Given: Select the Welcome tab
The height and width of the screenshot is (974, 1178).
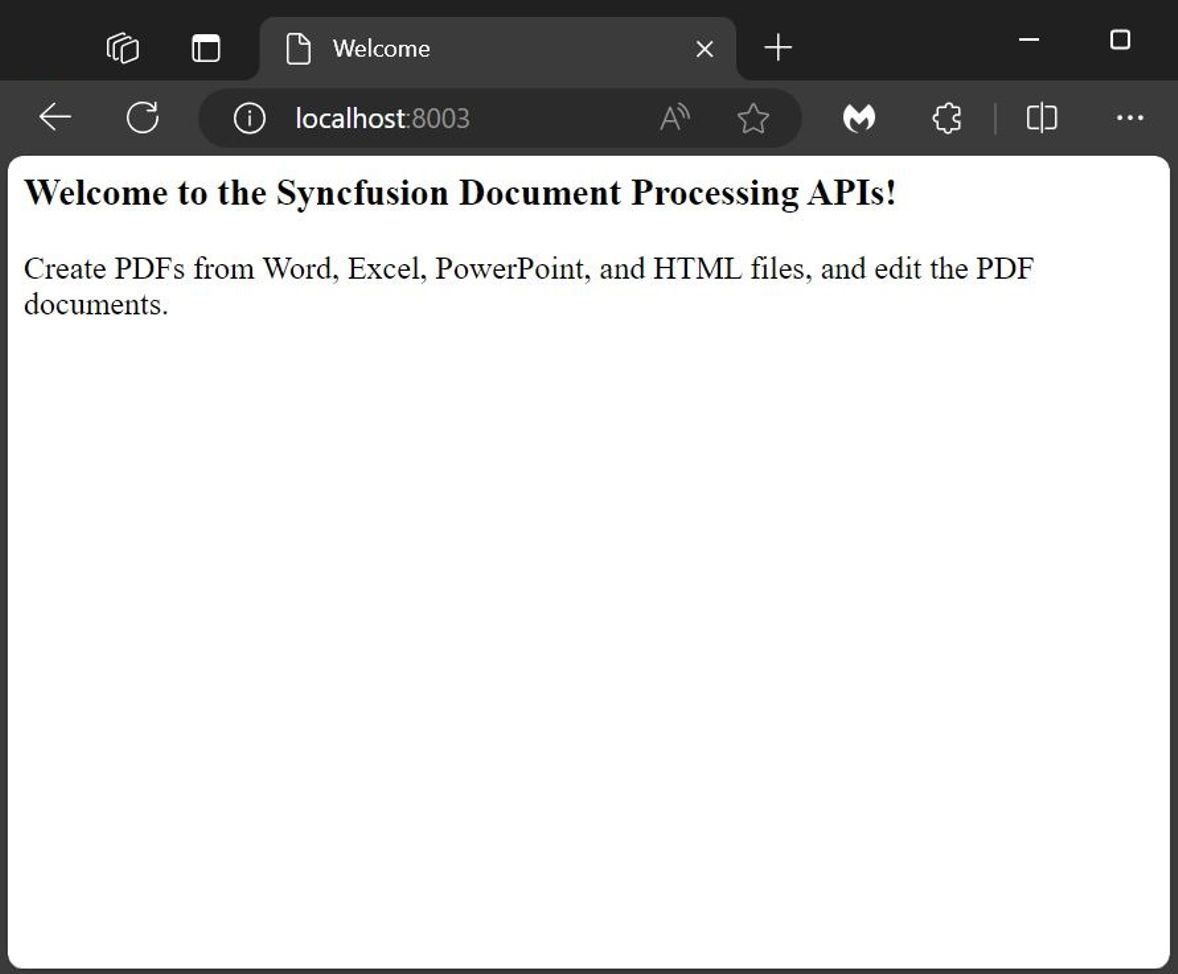Looking at the screenshot, I should (497, 49).
